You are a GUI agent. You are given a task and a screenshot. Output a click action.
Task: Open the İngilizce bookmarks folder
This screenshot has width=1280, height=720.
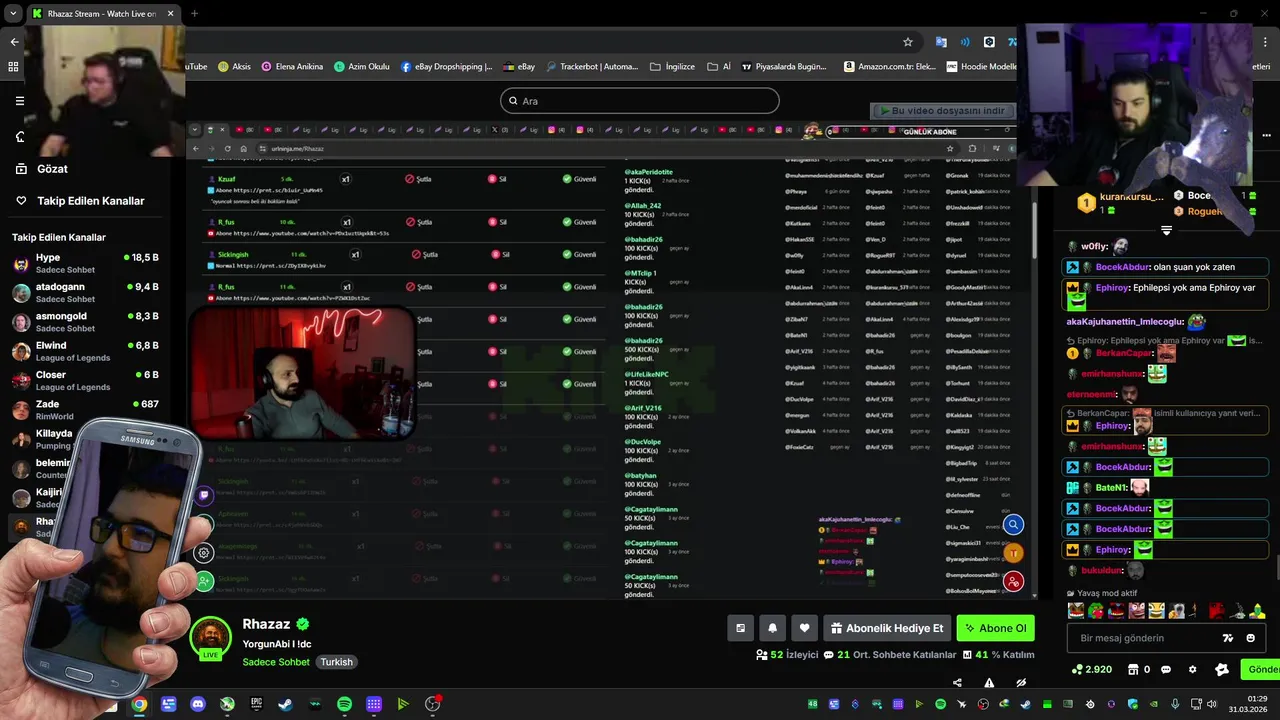[672, 67]
